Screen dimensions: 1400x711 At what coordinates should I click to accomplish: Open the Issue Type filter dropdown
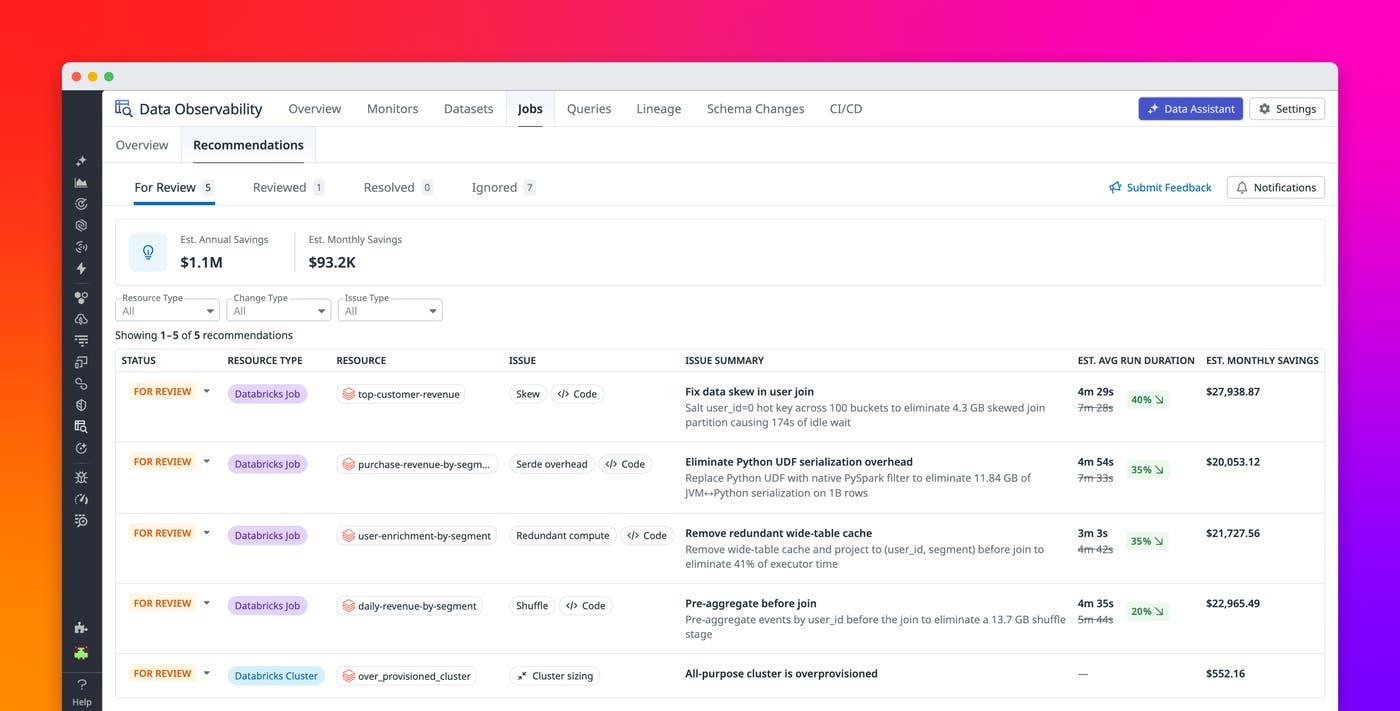point(390,310)
